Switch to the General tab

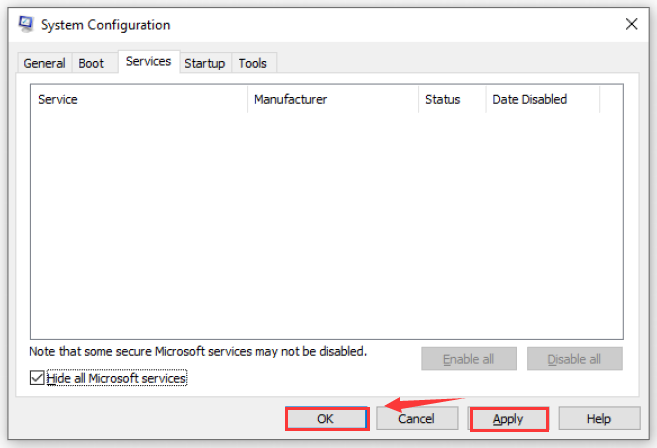coord(44,63)
